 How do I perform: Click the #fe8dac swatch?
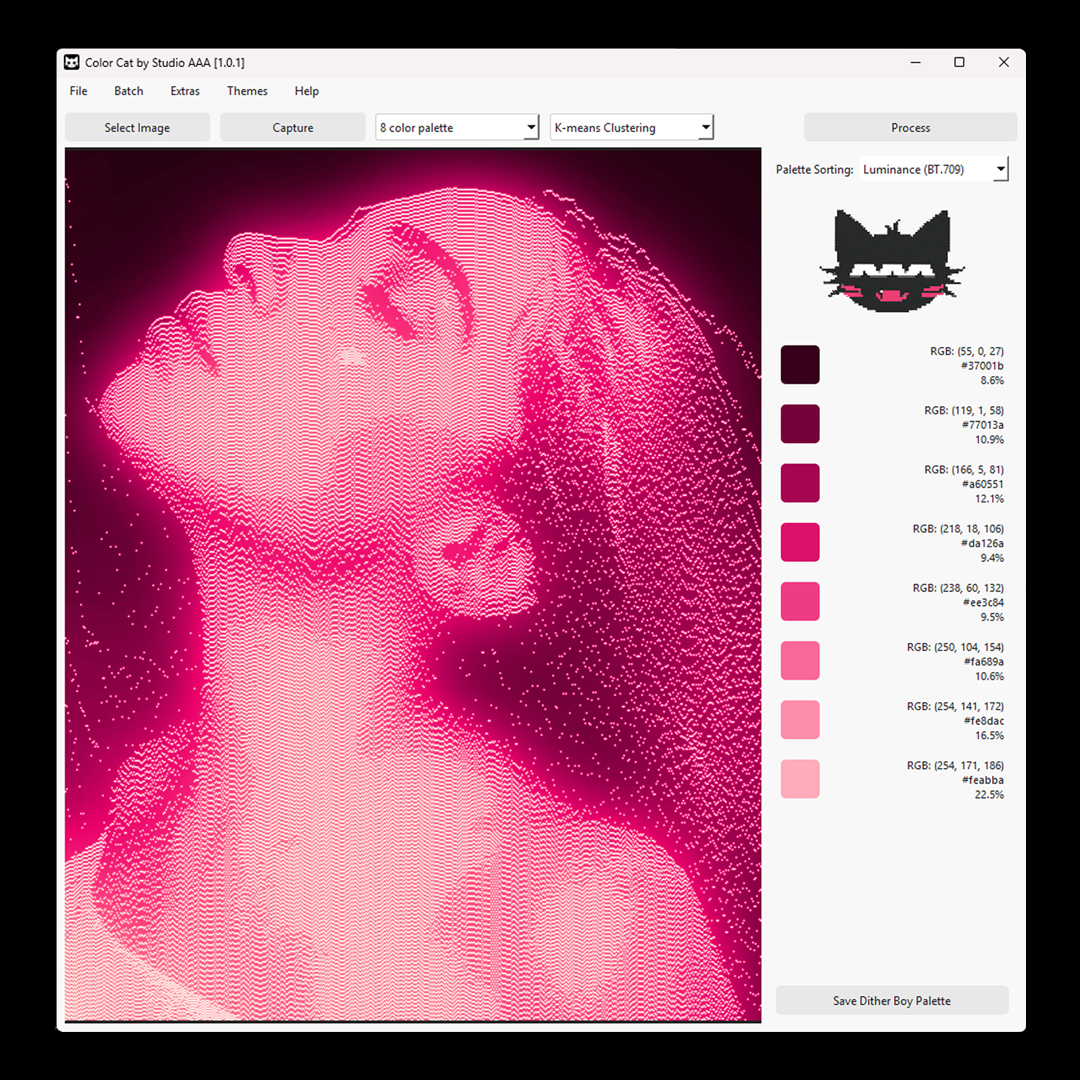click(x=800, y=719)
